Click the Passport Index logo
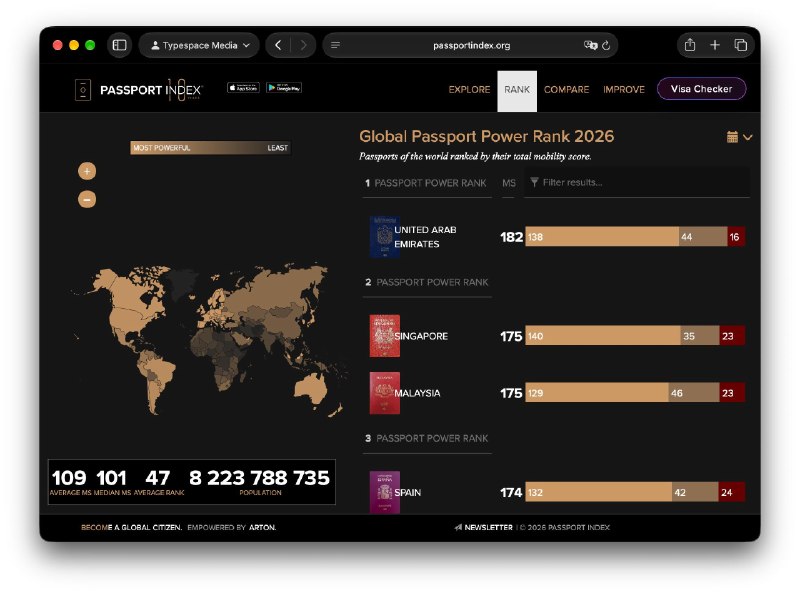800x594 pixels. (x=139, y=90)
